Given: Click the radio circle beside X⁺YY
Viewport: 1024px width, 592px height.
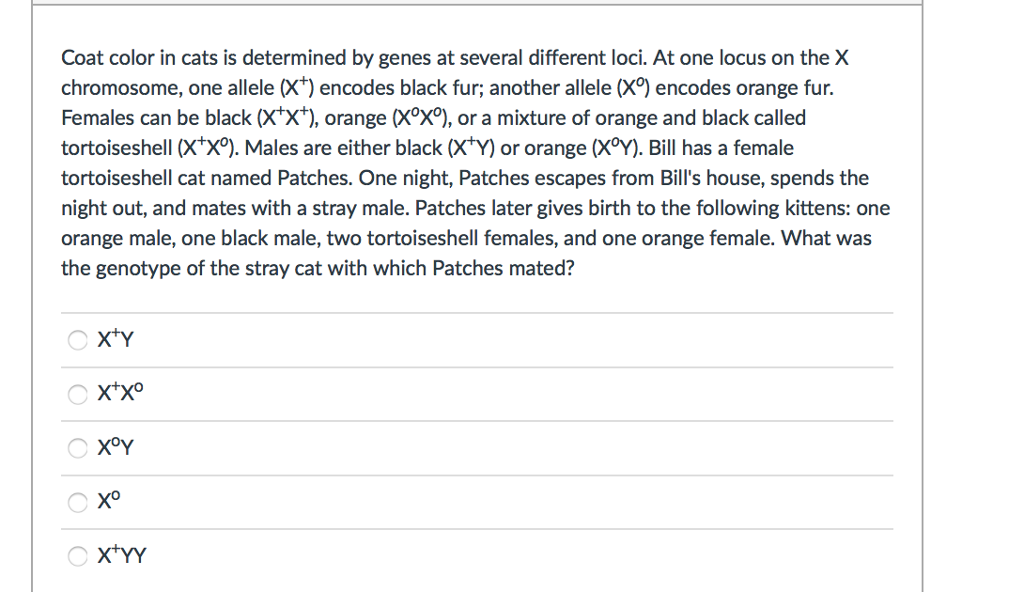Looking at the screenshot, I should click(x=77, y=556).
